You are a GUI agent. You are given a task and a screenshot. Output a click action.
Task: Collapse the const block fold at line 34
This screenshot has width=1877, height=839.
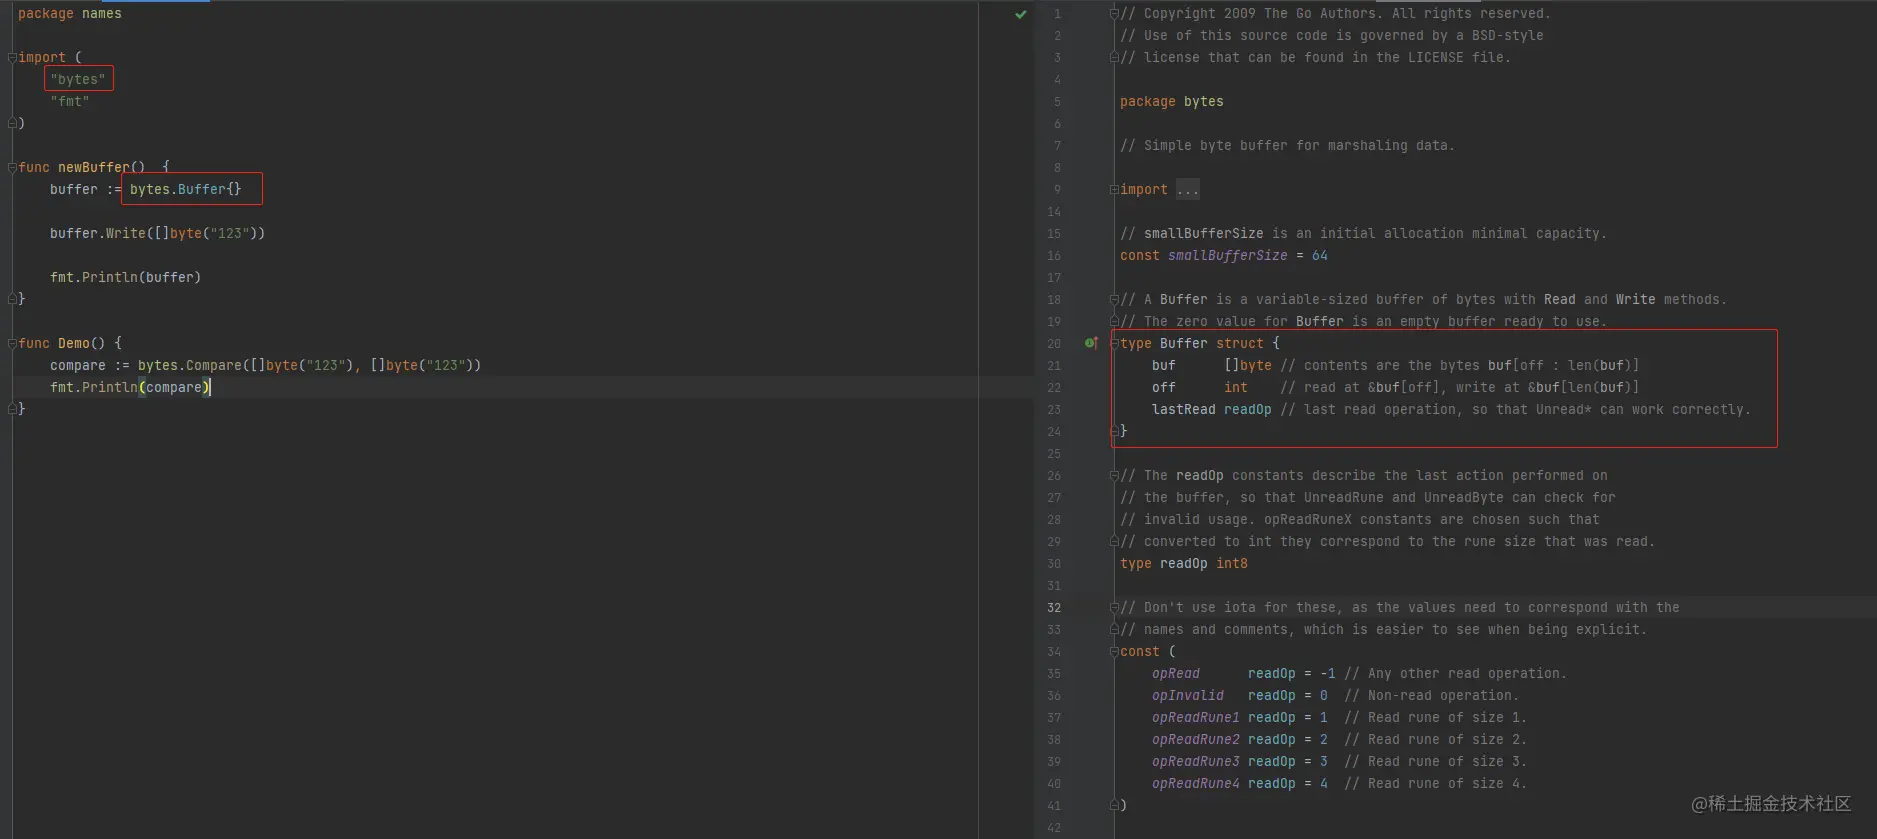click(x=1114, y=652)
